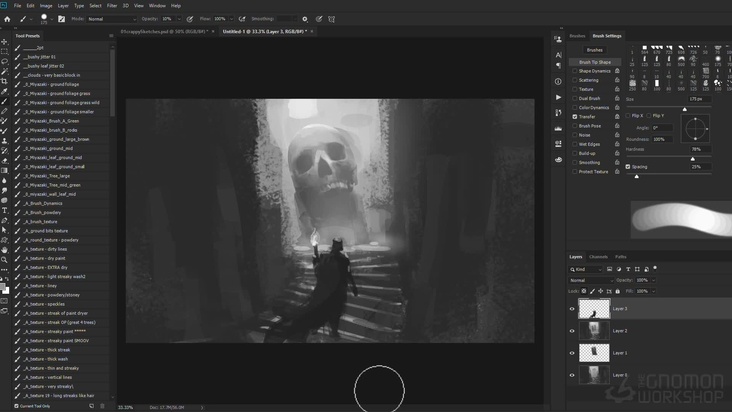Click the Home icon in options bar

pos(7,19)
